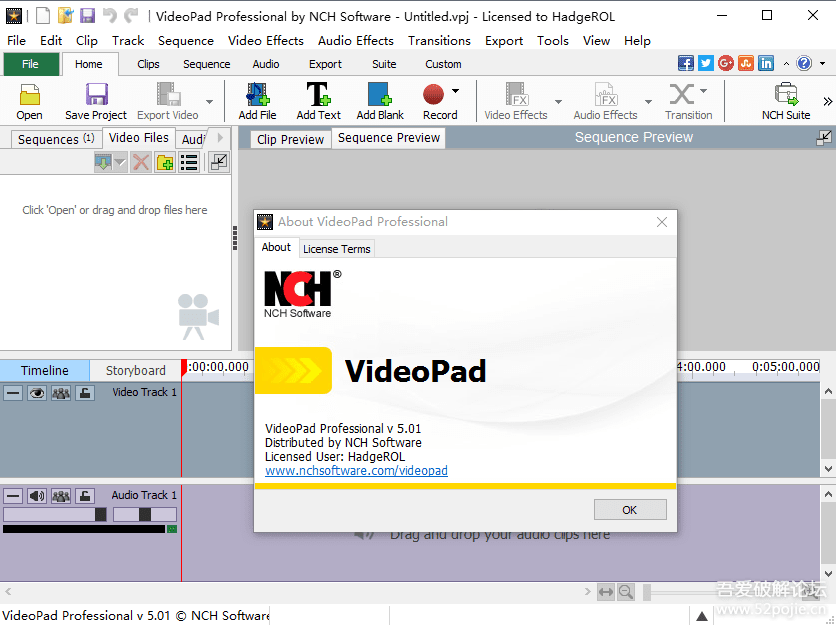Viewport: 836px width, 626px height.
Task: Expand the Export Video dropdown arrow
Action: tap(210, 101)
